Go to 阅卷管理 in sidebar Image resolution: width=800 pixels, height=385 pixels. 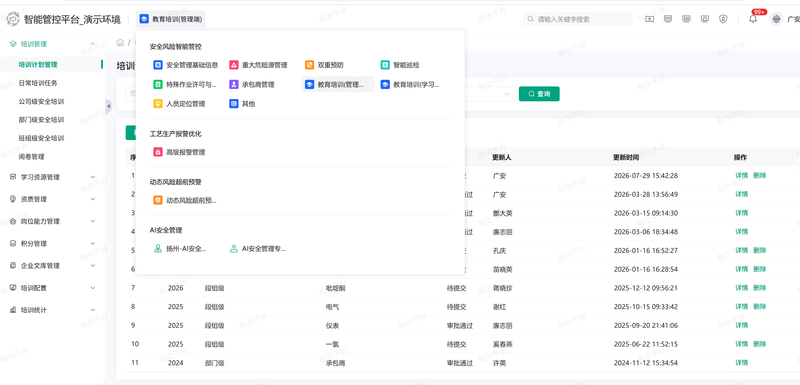click(x=32, y=157)
